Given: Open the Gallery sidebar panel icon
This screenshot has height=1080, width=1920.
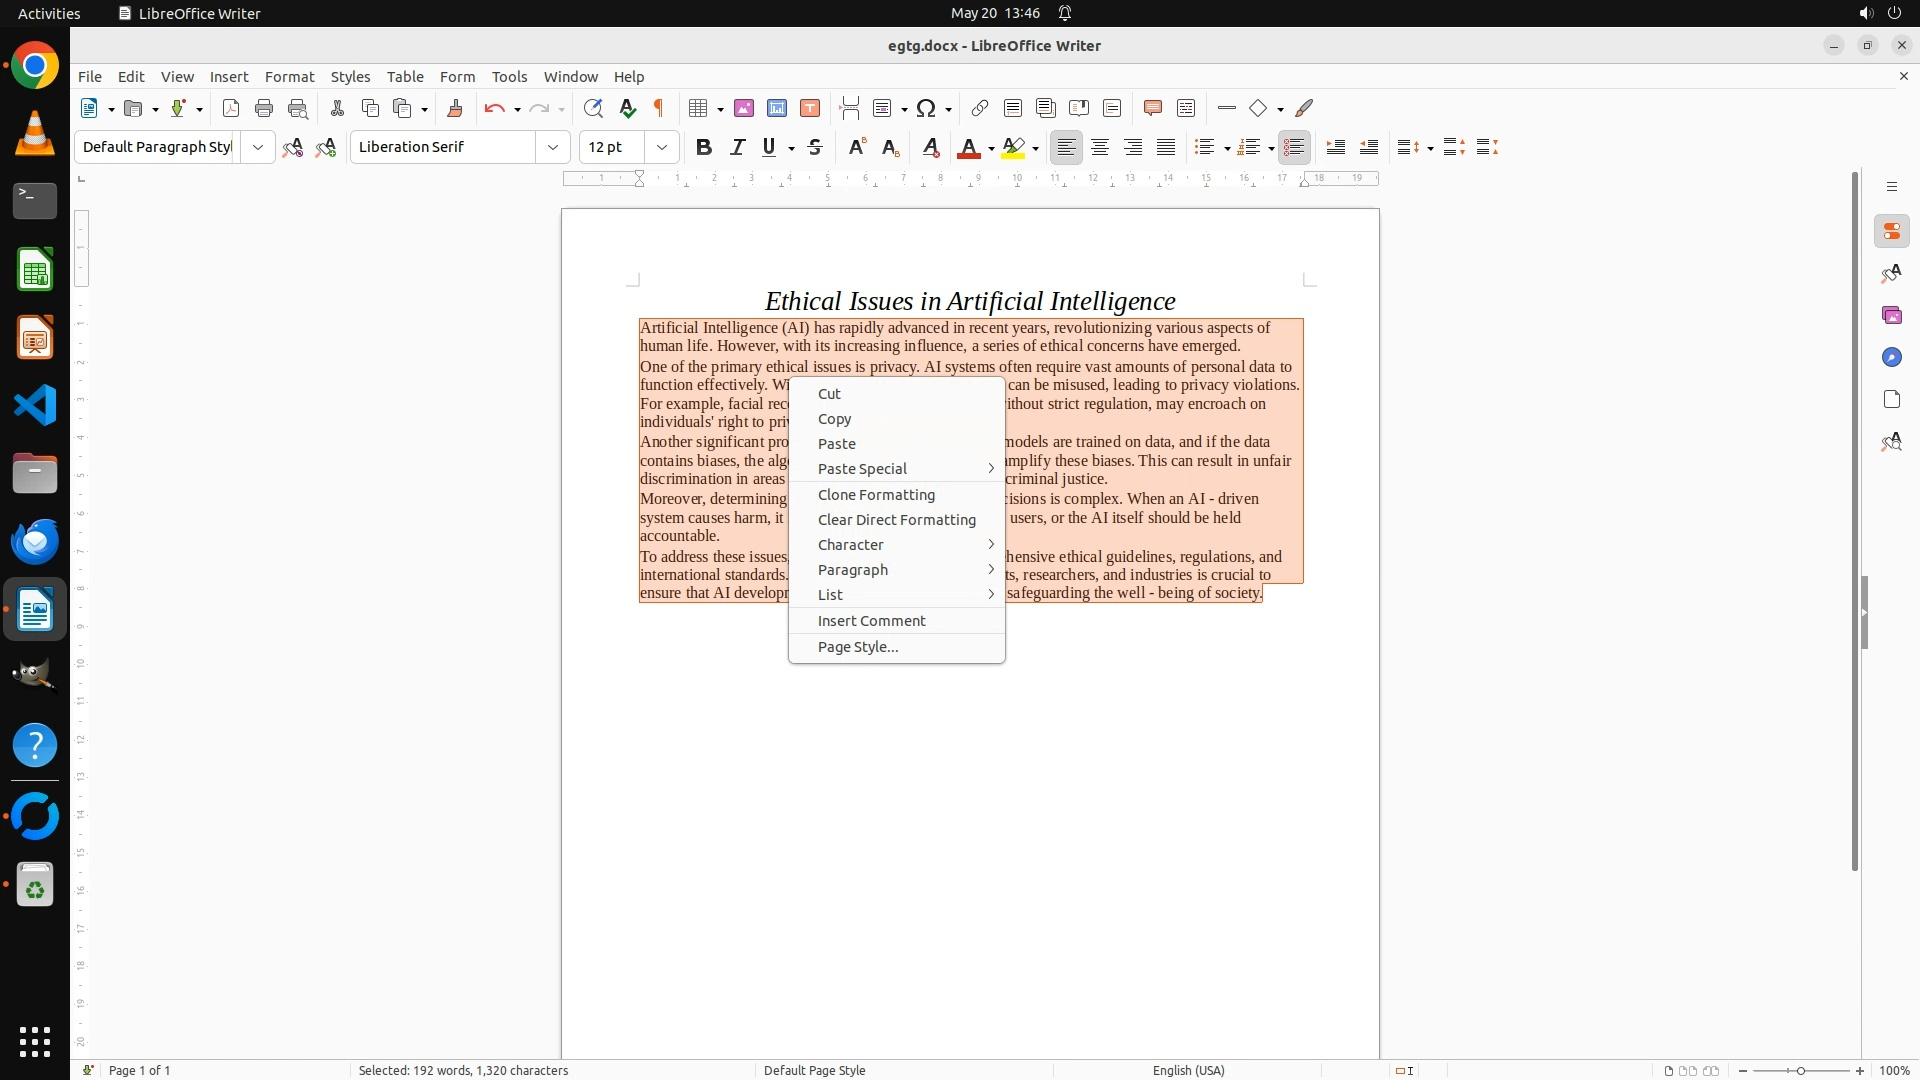Looking at the screenshot, I should [x=1891, y=316].
